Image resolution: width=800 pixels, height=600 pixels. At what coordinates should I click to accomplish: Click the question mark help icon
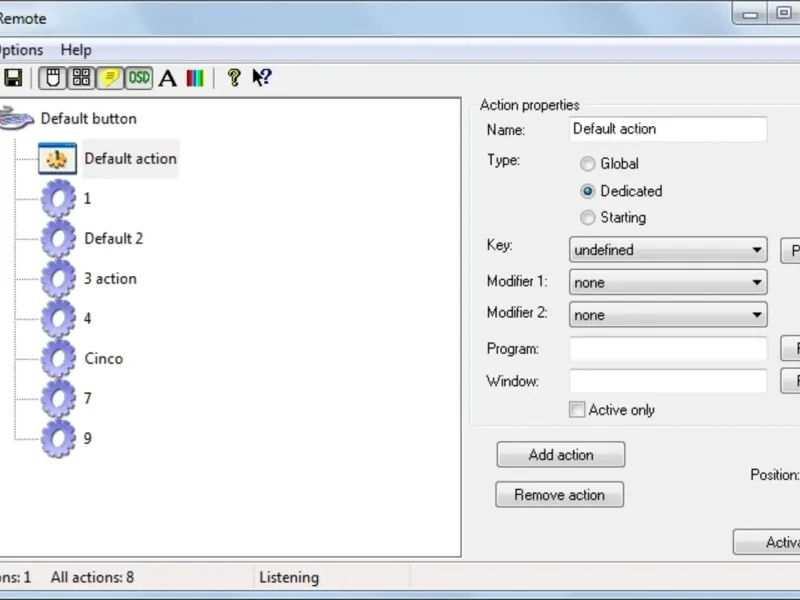234,78
